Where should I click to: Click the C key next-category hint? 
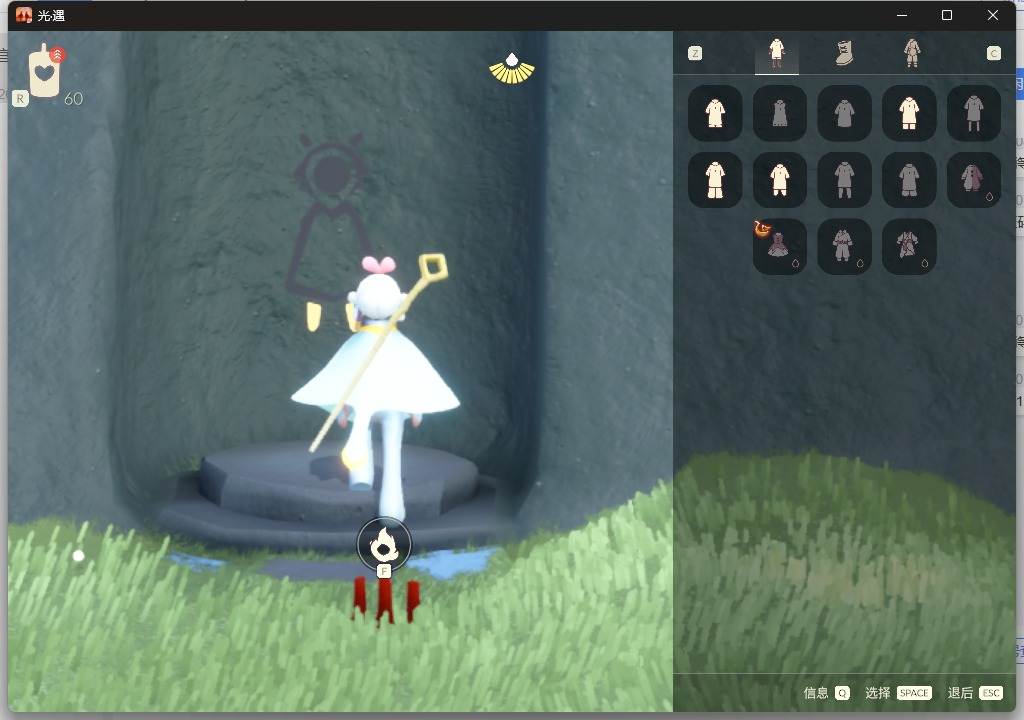(x=993, y=54)
